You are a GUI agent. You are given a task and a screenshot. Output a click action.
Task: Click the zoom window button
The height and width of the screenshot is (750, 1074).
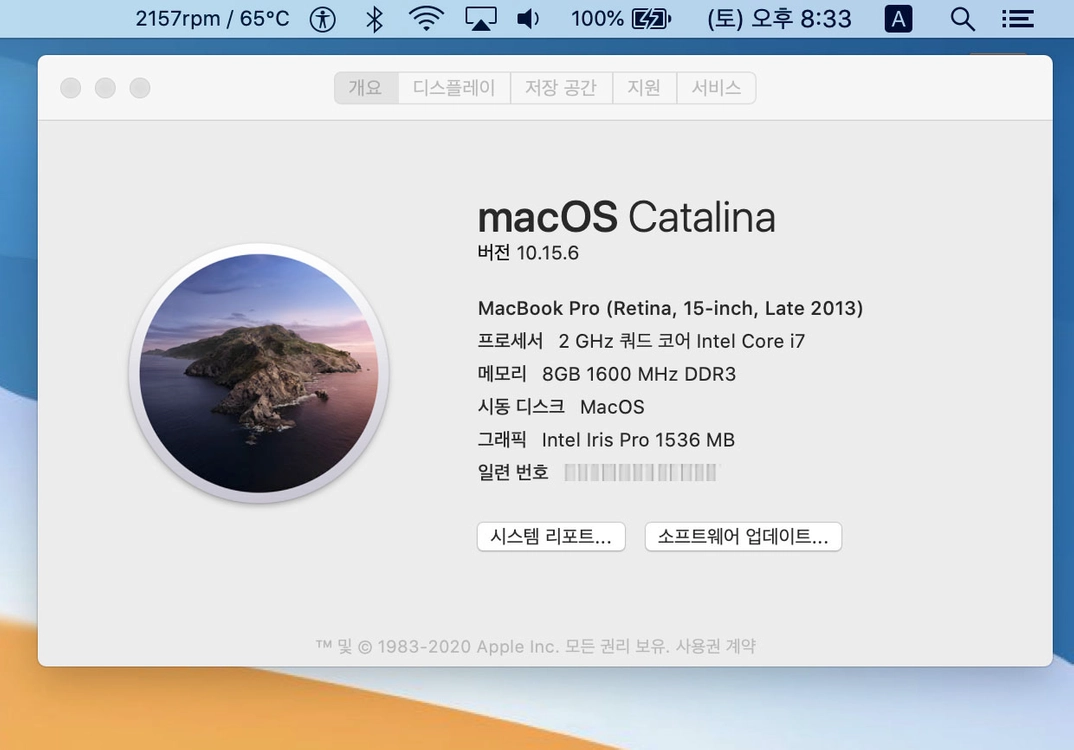140,88
